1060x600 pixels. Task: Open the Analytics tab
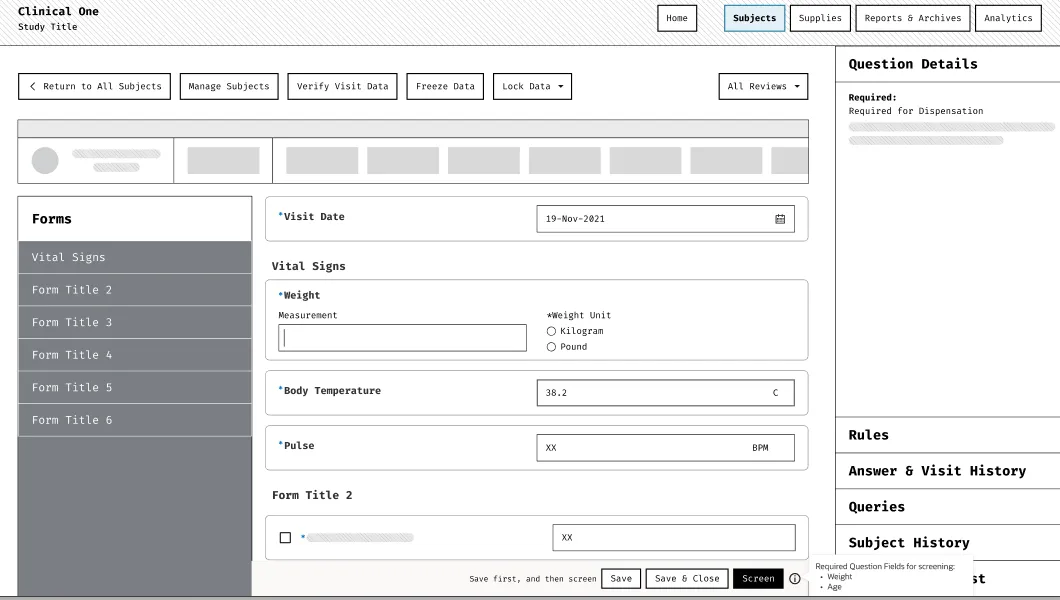[1008, 18]
